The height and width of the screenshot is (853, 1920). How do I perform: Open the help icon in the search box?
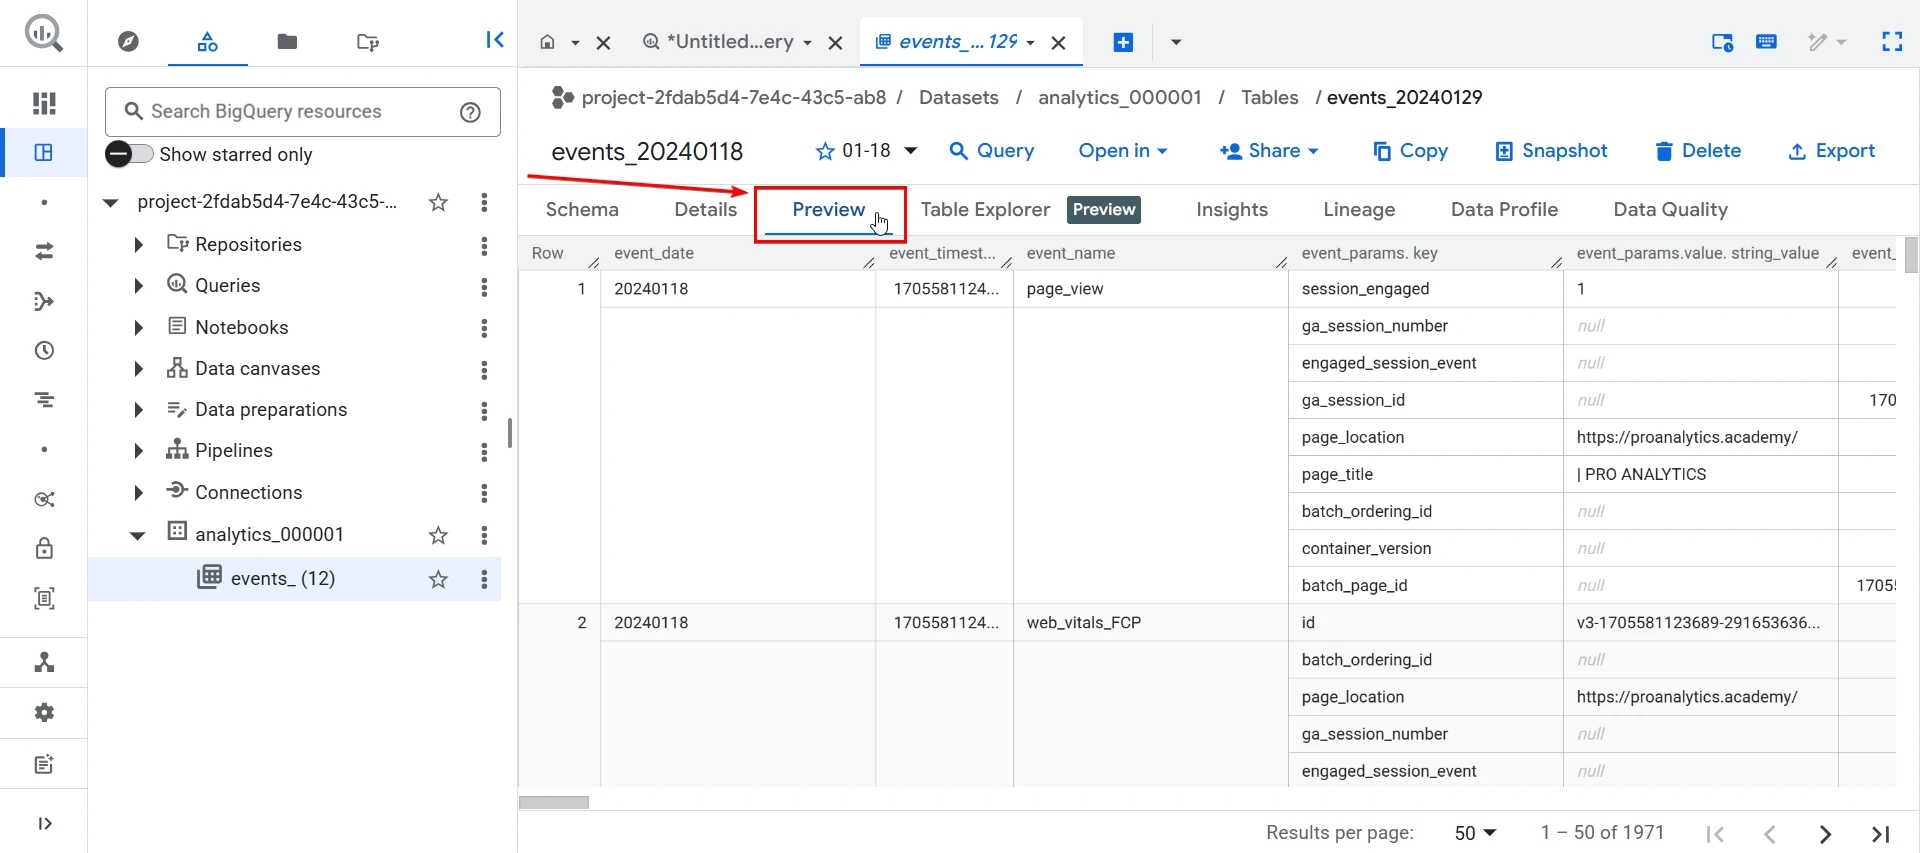click(x=470, y=112)
